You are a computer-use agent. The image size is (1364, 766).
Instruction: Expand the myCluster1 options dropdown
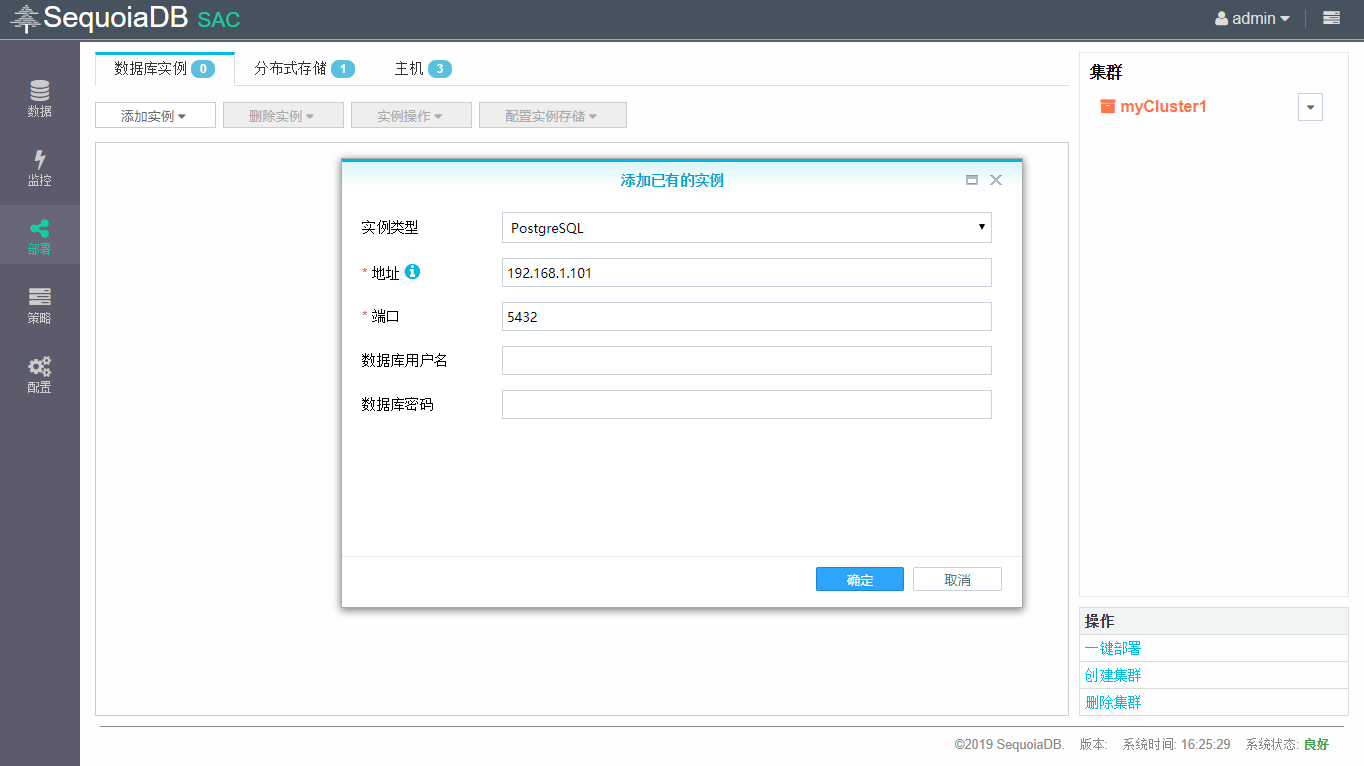[x=1310, y=106]
